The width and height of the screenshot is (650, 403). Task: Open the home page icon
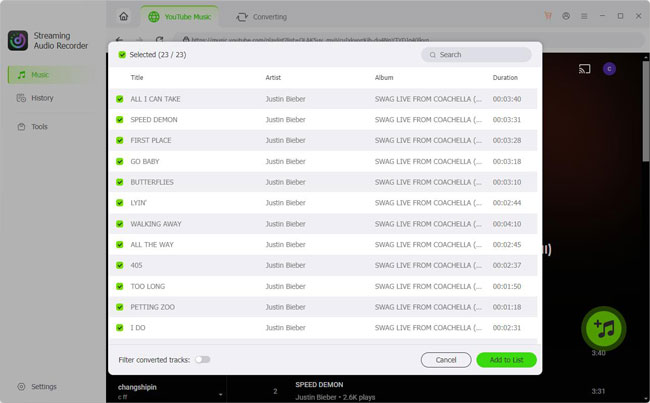124,17
